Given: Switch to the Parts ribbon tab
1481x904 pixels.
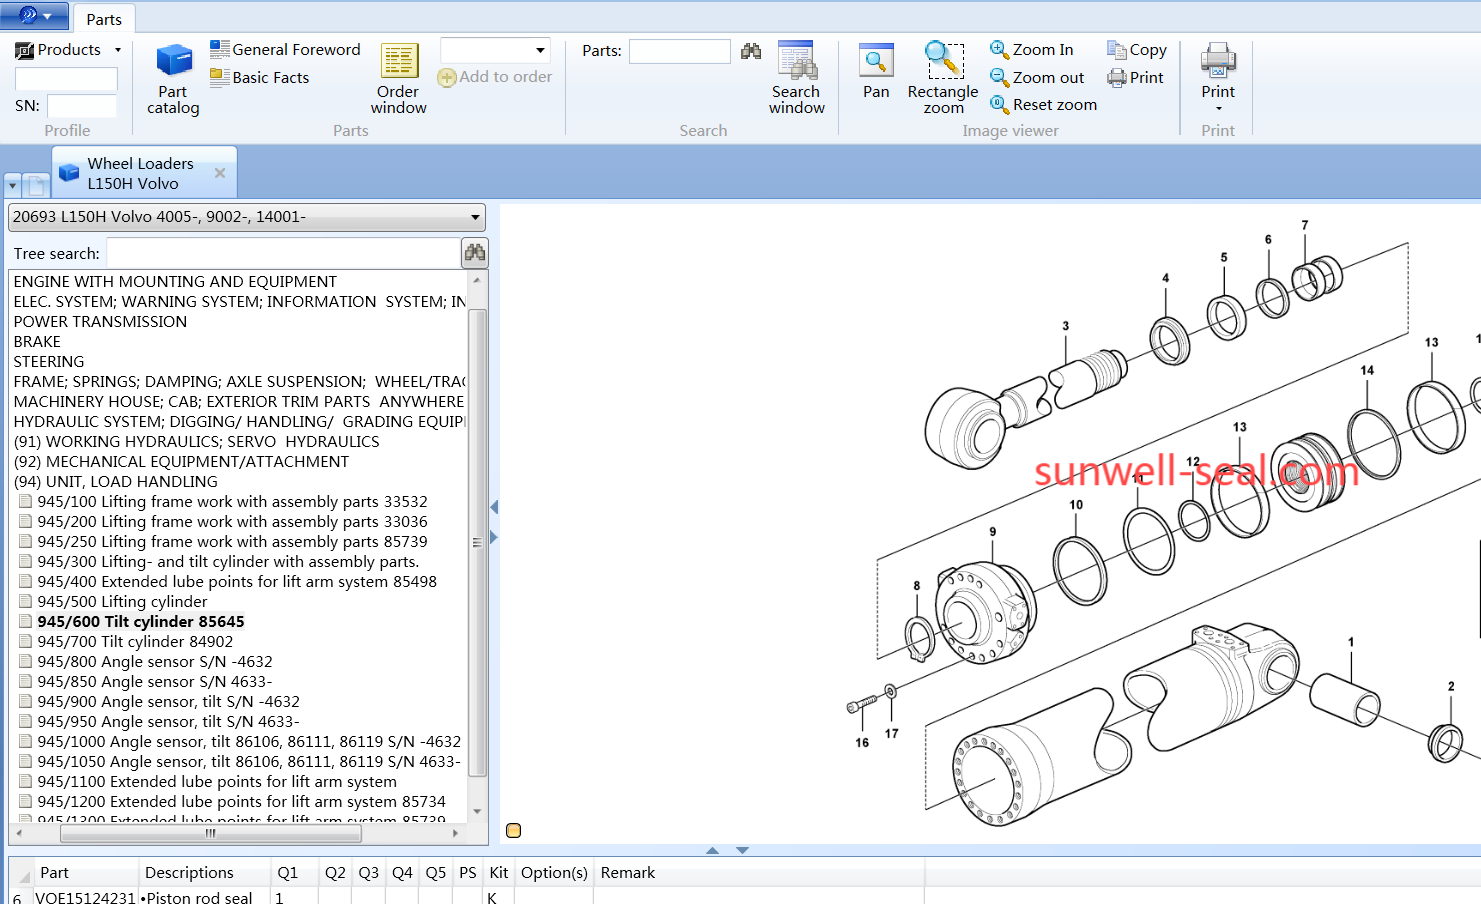Looking at the screenshot, I should [x=104, y=19].
